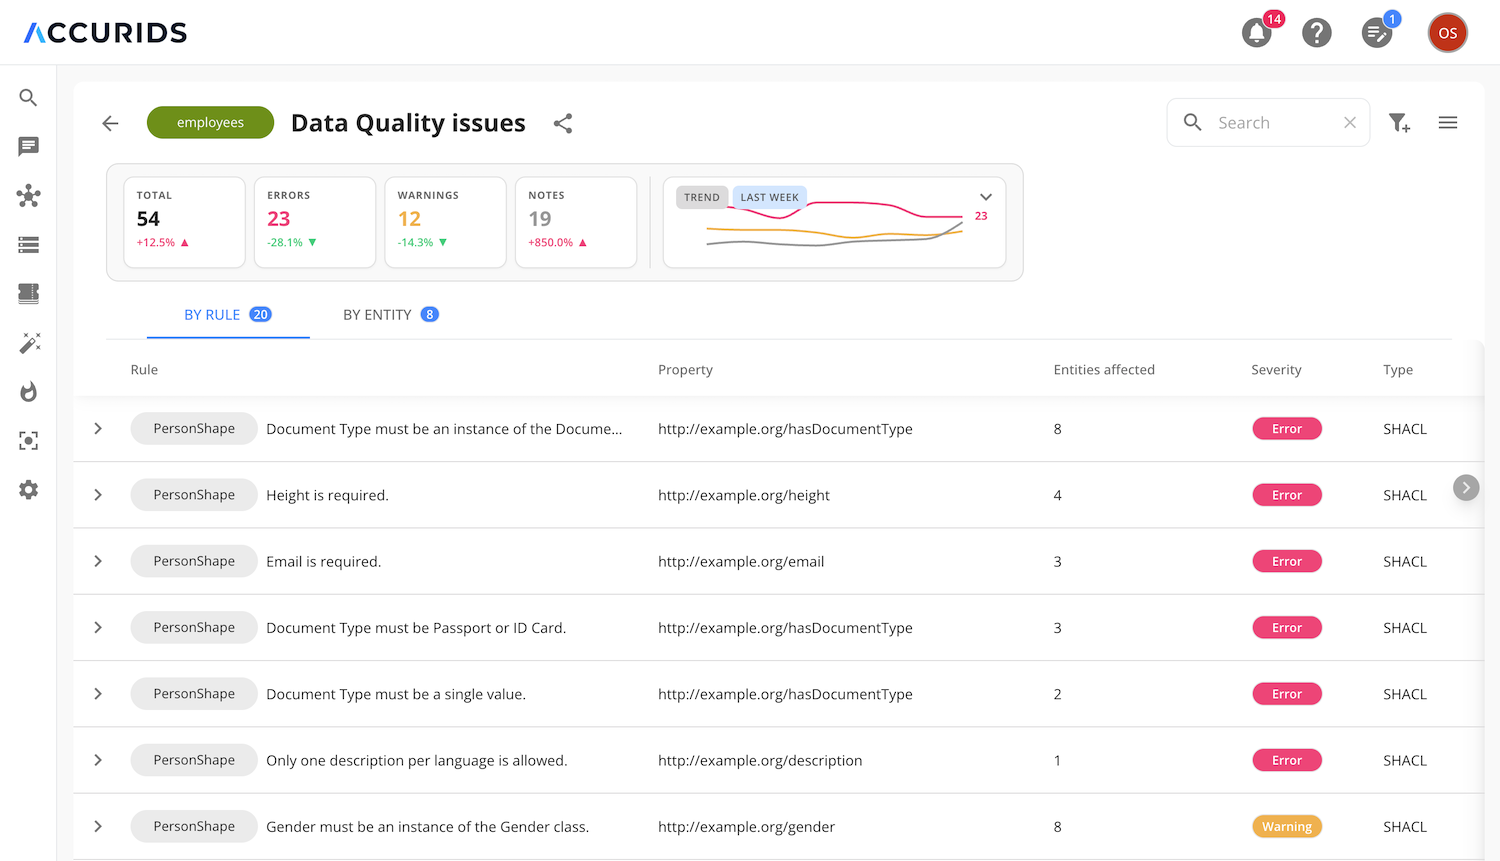Switch to the BY ENTITY tab

click(390, 314)
